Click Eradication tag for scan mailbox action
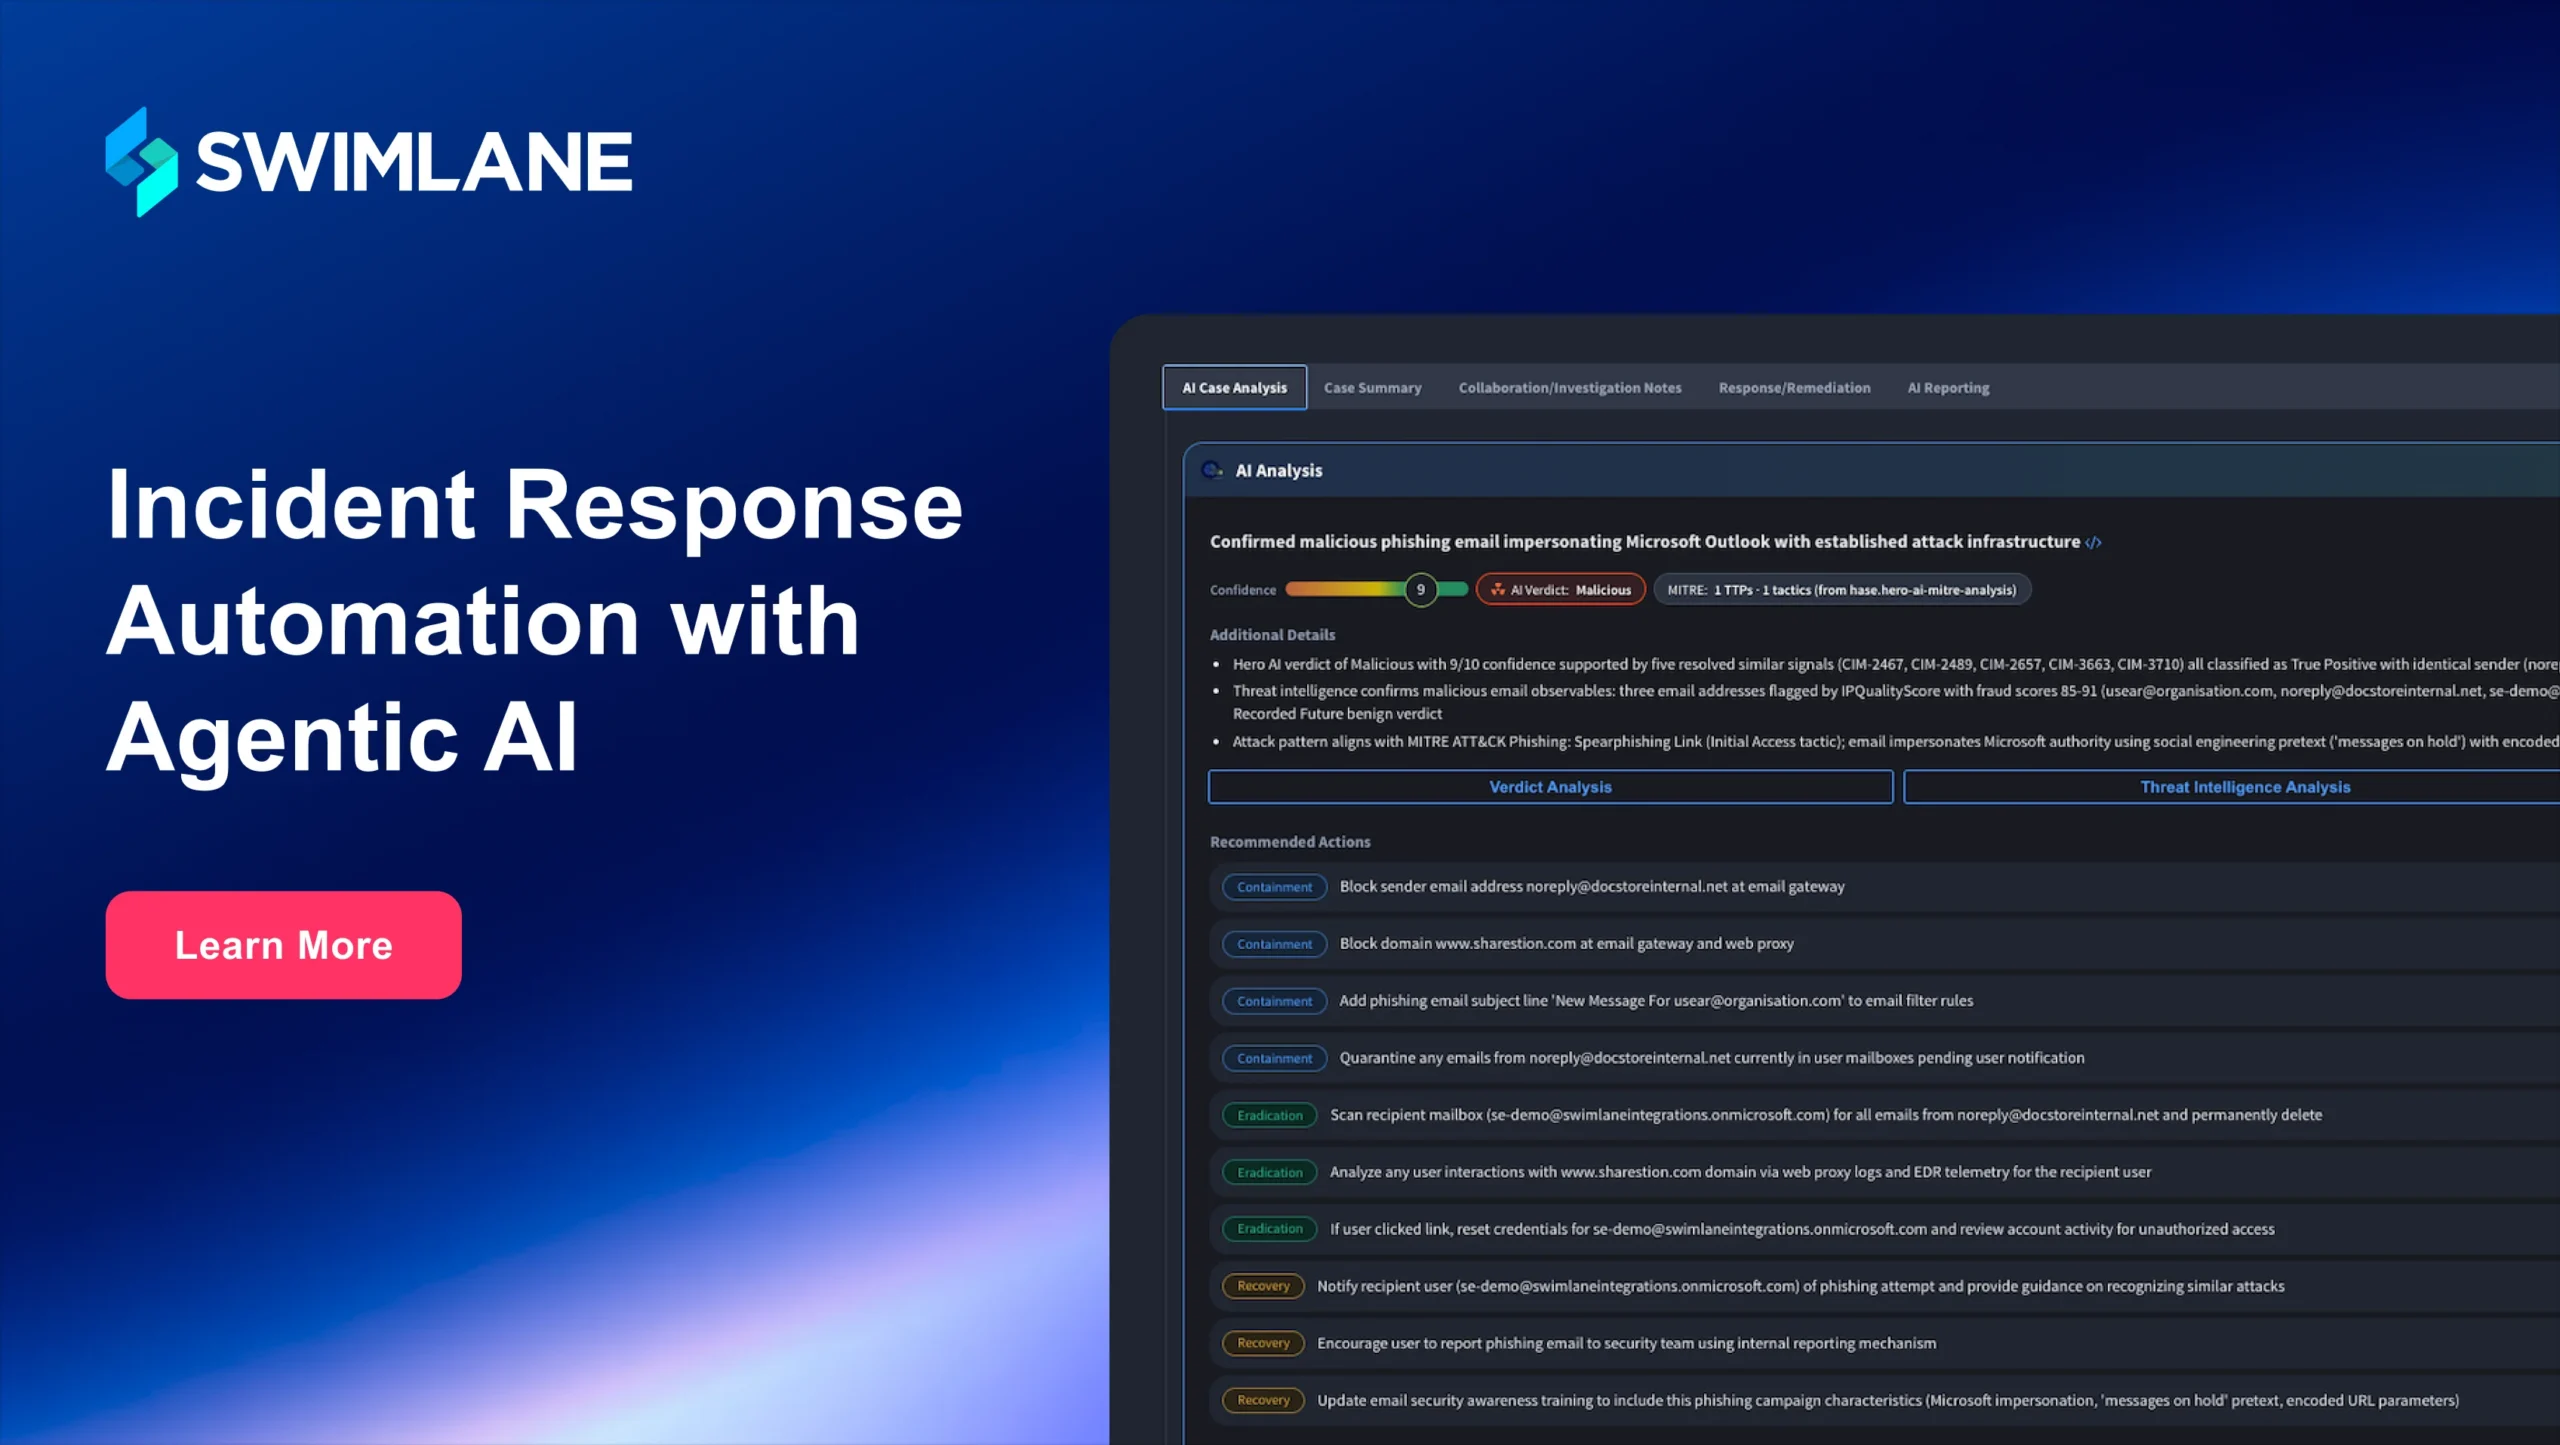 click(1269, 1115)
